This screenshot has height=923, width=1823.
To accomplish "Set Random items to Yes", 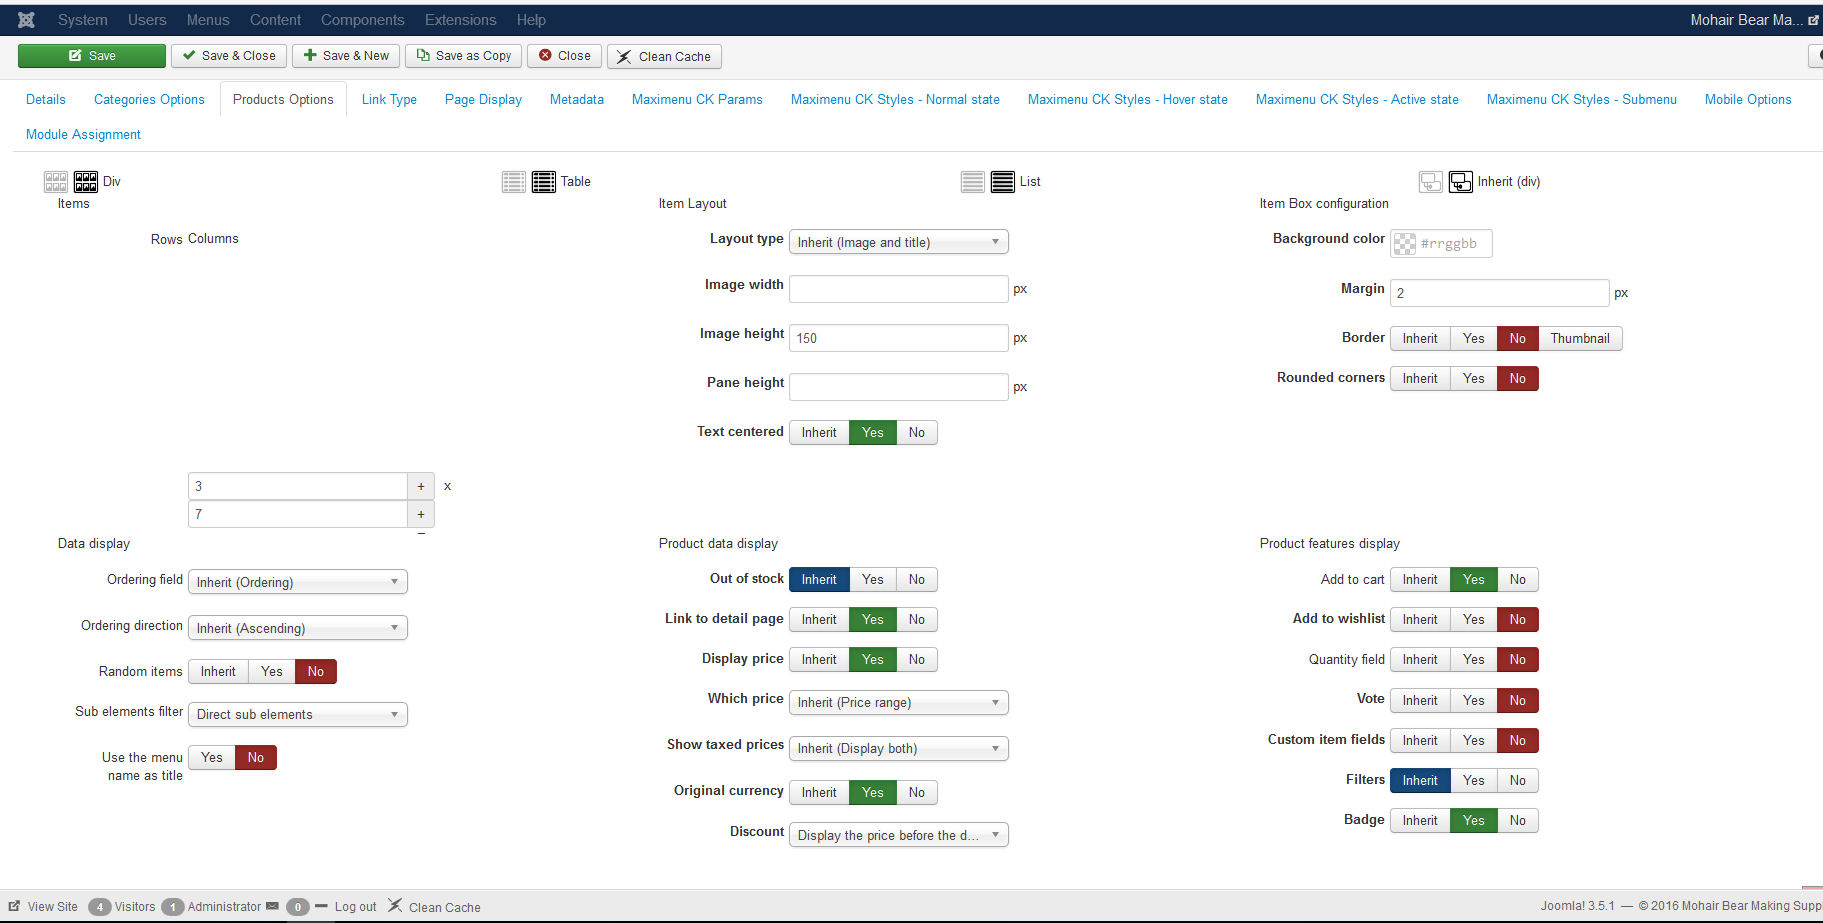I will click(272, 671).
